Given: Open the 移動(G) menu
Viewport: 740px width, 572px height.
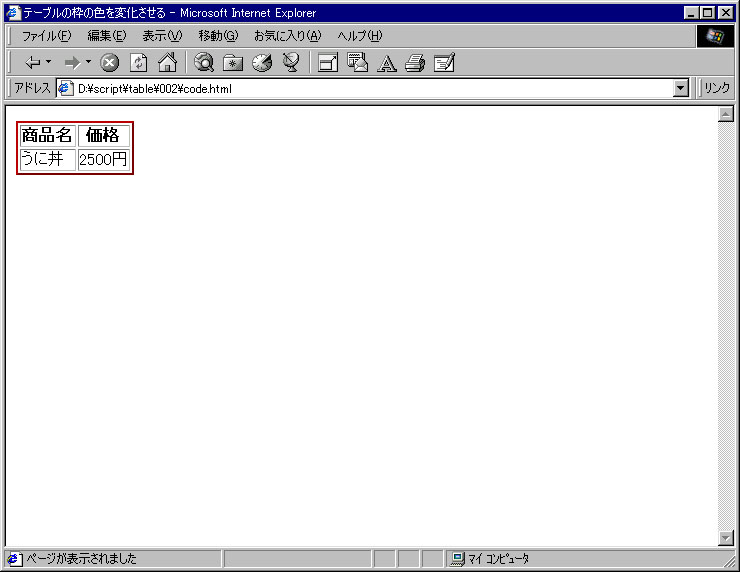Looking at the screenshot, I should coord(218,36).
